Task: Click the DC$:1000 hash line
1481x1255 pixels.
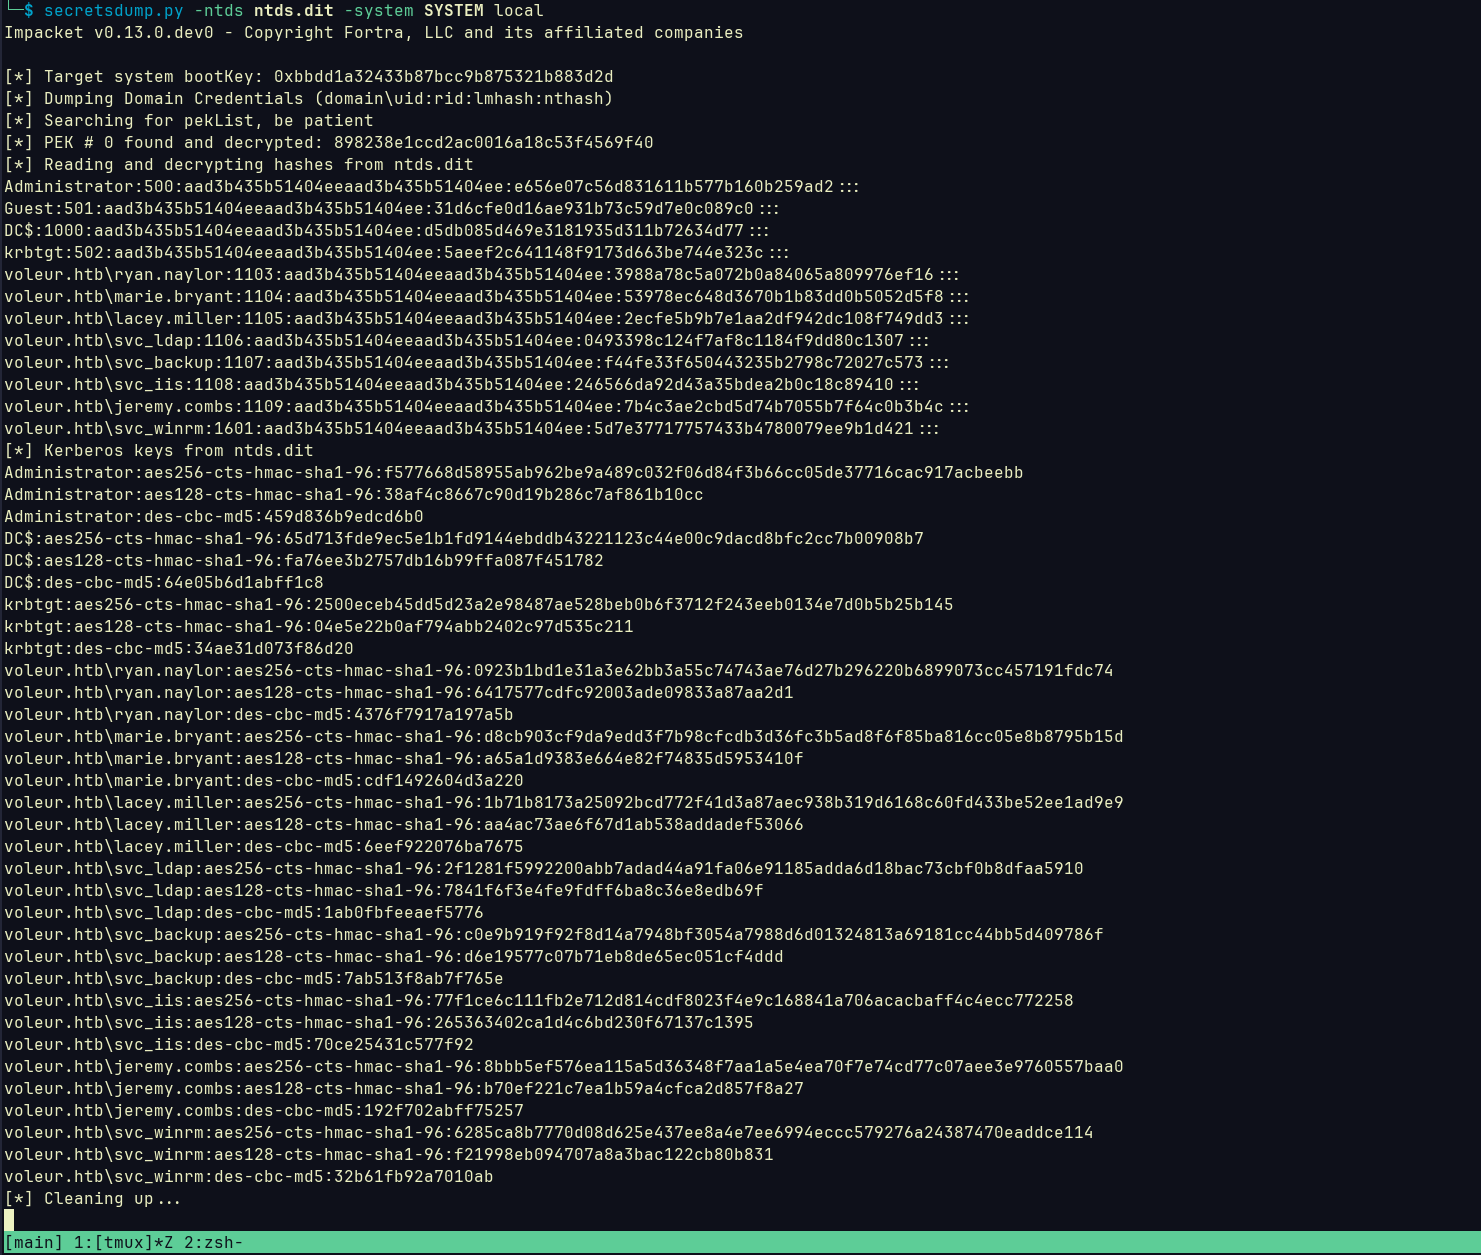Action: pyautogui.click(x=387, y=231)
